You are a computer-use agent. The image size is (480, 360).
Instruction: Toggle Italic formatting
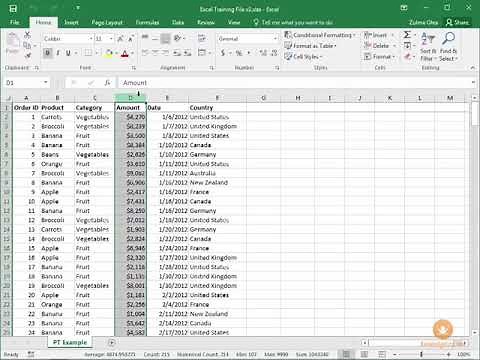(x=58, y=53)
